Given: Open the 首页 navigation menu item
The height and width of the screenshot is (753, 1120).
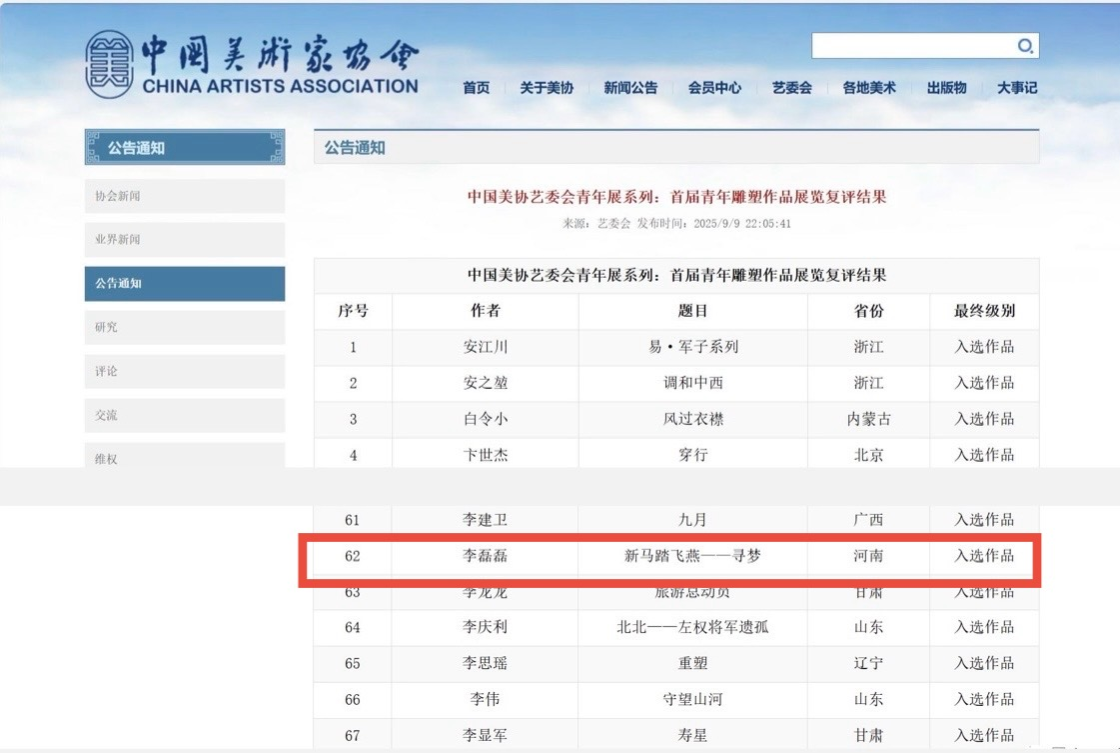Looking at the screenshot, I should [x=476, y=88].
